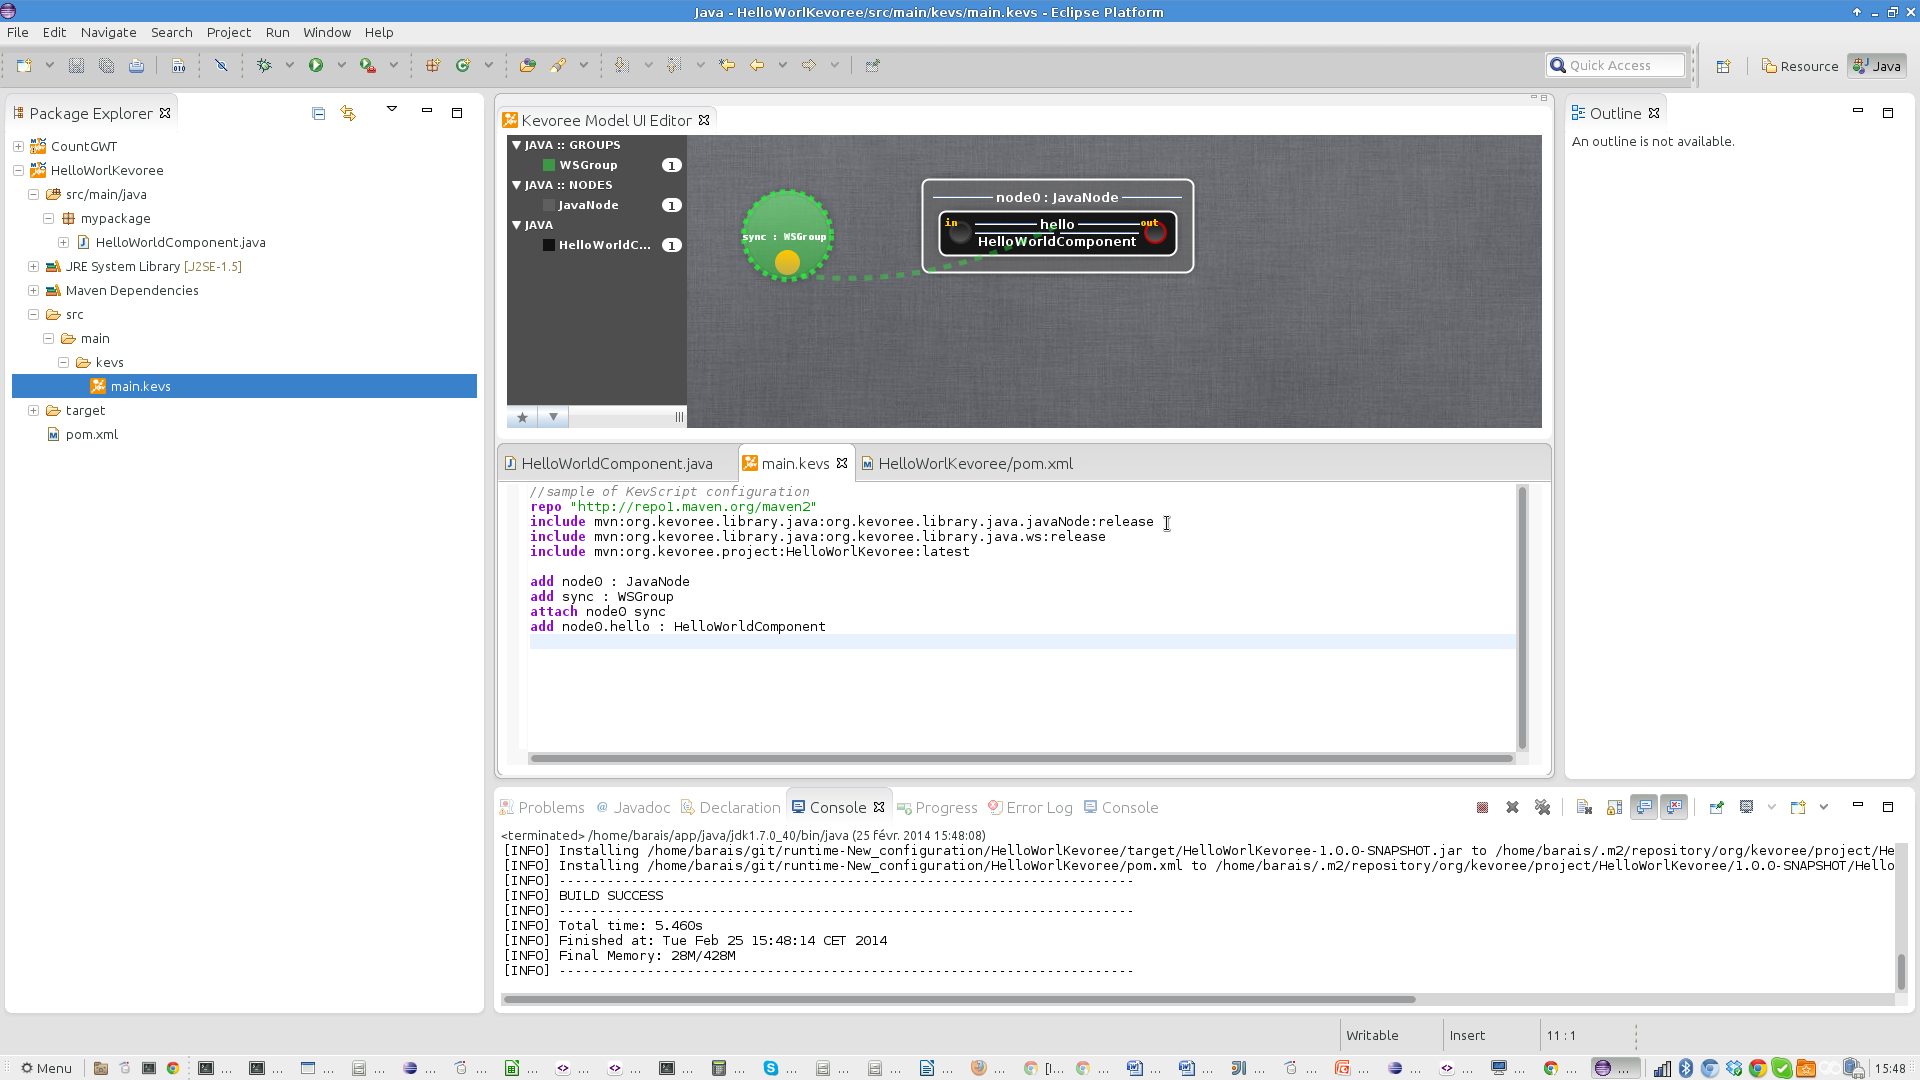Click Remove Launch X icon in console
This screenshot has height=1080, width=1920.
[x=1513, y=807]
